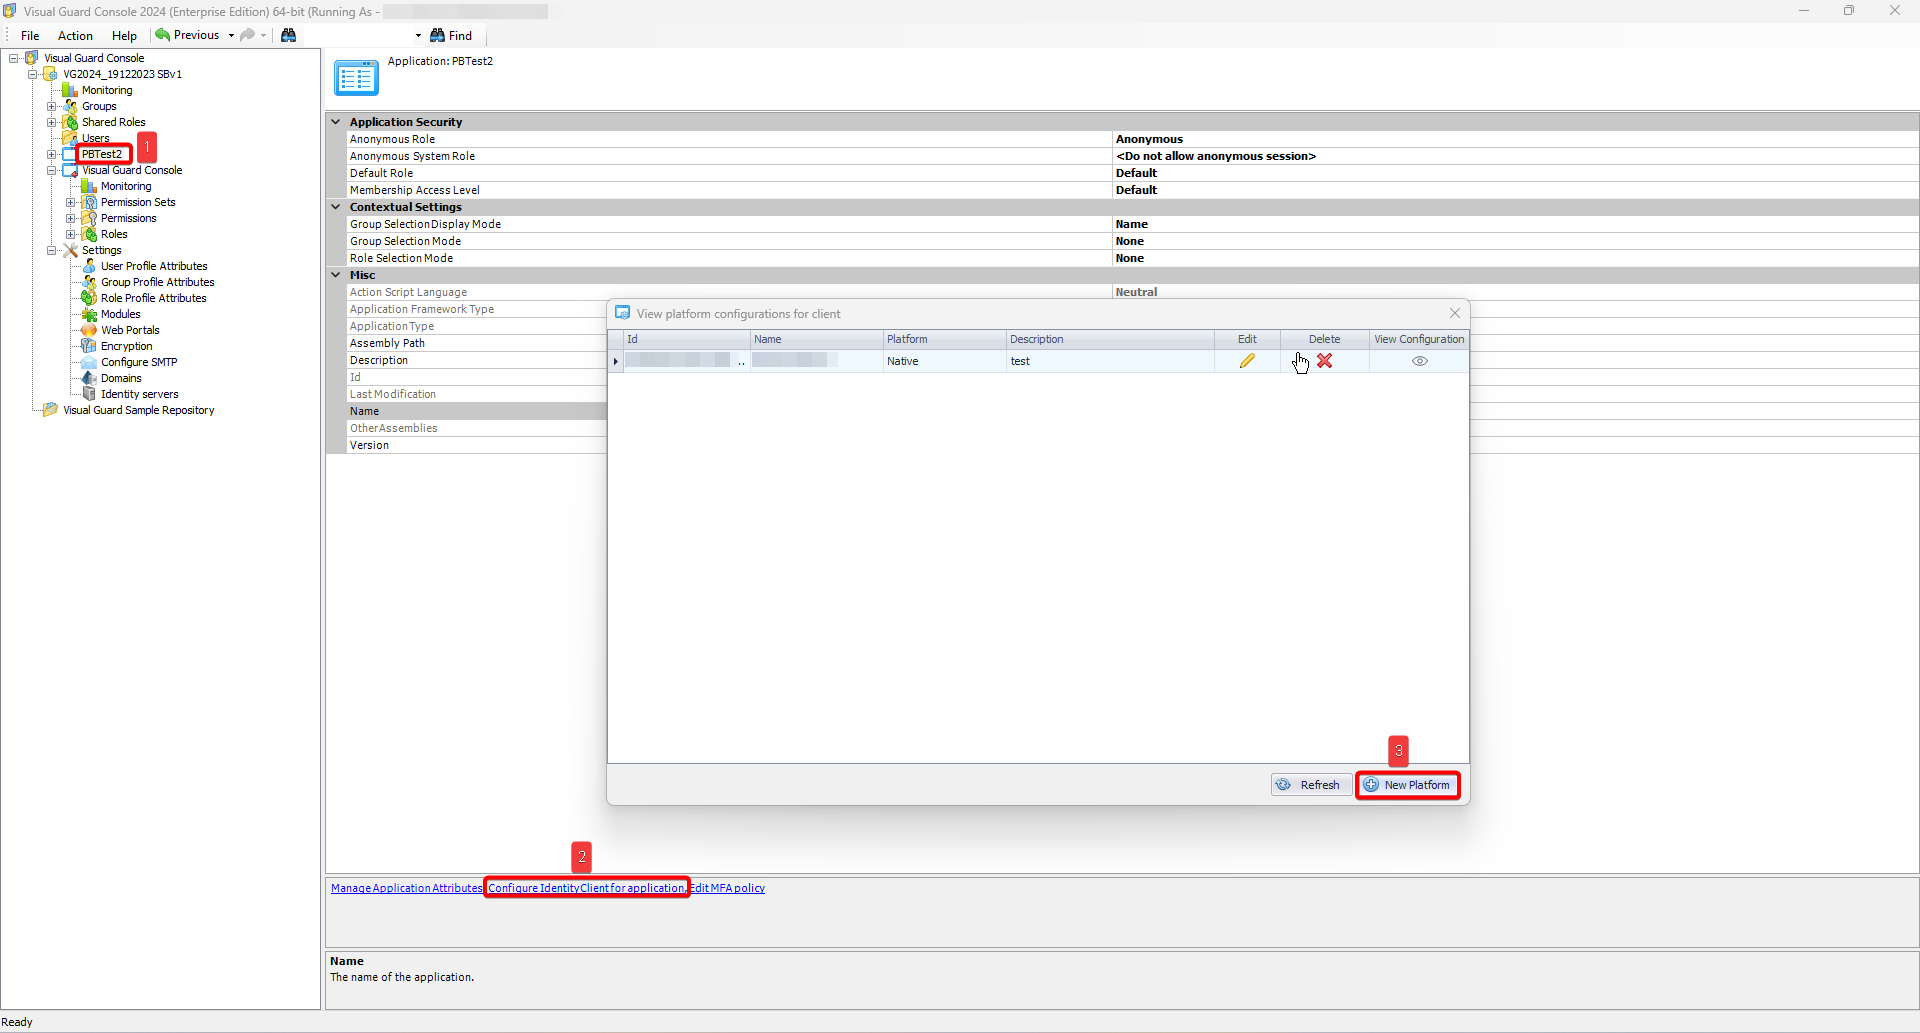
Task: Open the Help menu
Action: [x=124, y=35]
